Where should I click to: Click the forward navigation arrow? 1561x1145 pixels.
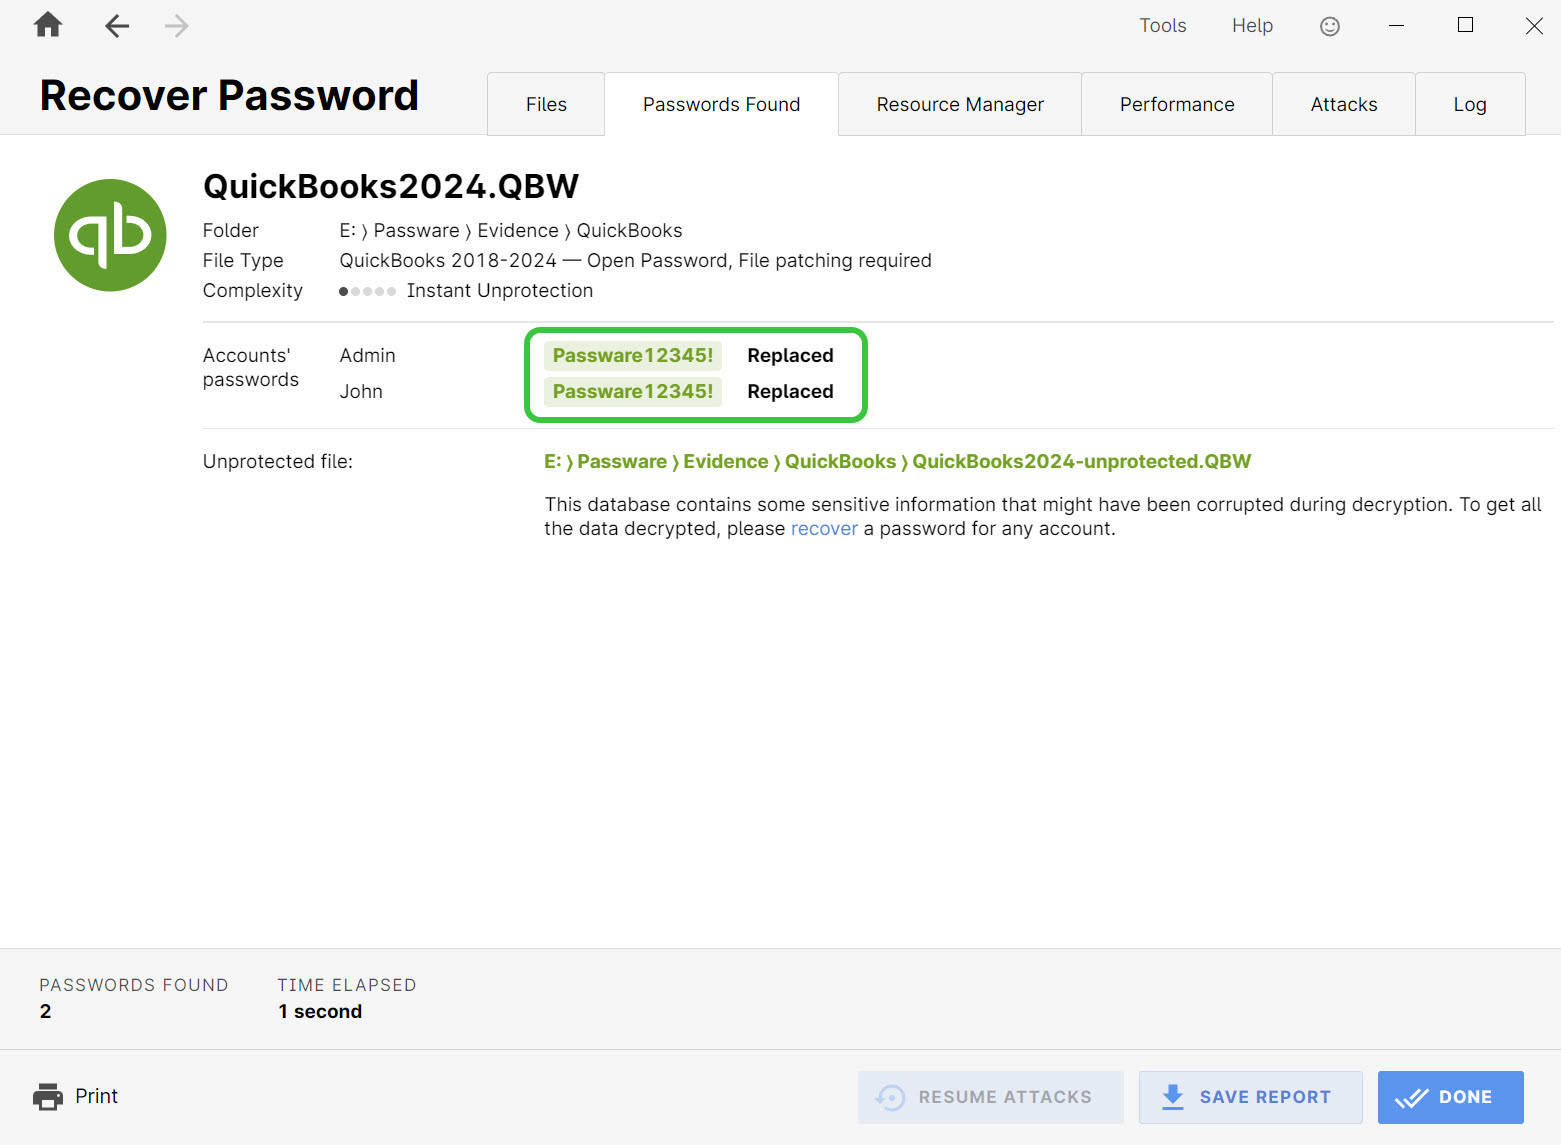(x=176, y=26)
